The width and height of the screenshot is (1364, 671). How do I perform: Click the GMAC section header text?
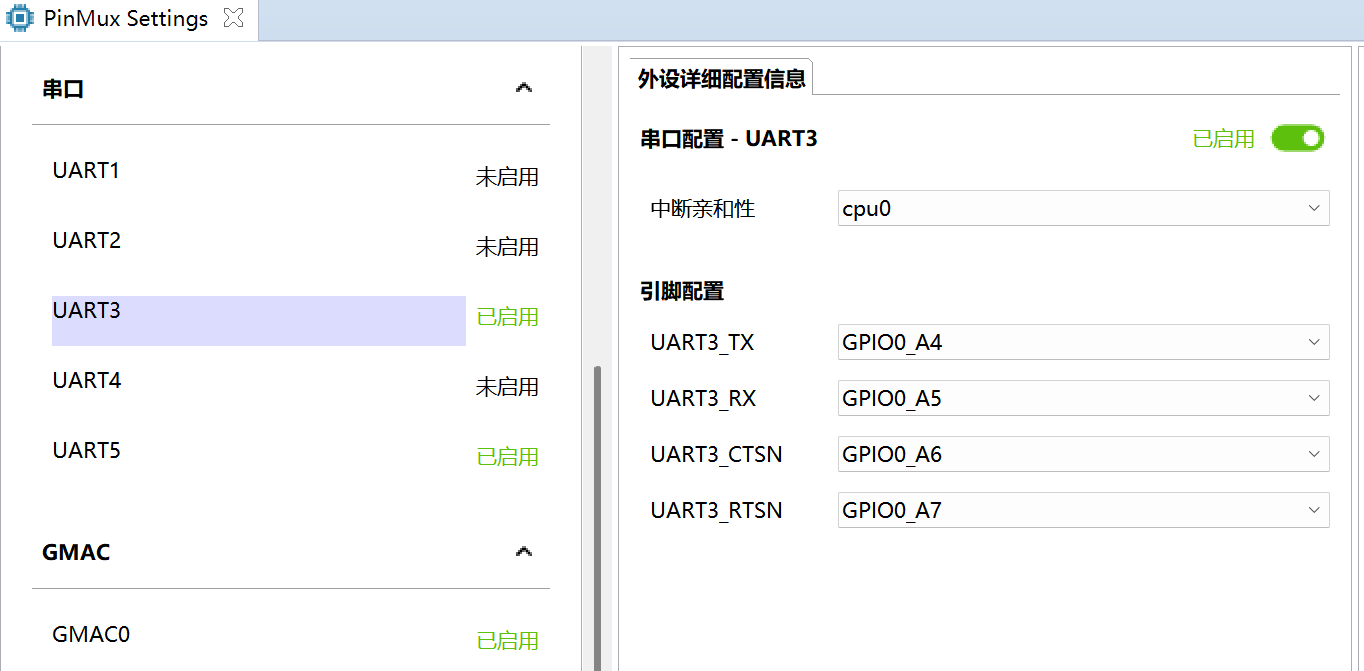point(76,552)
